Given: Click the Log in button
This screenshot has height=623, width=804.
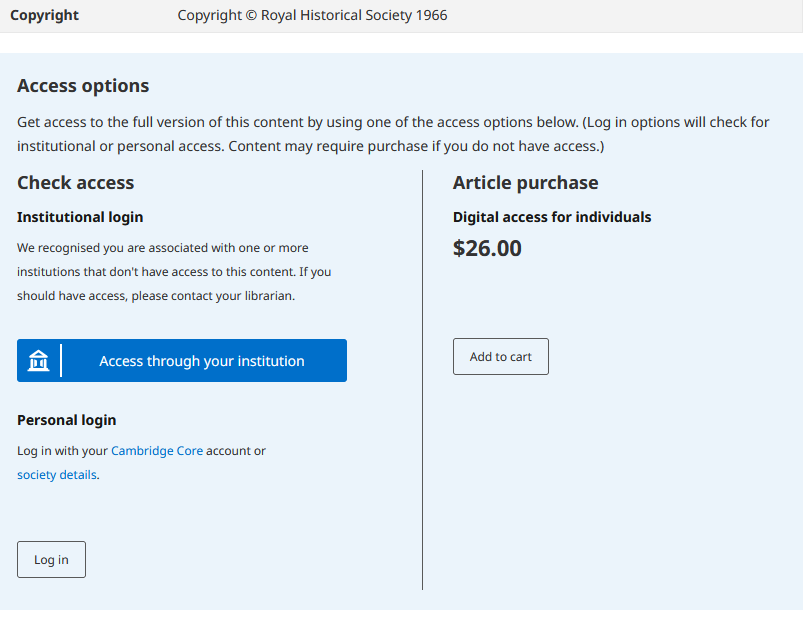Looking at the screenshot, I should (x=51, y=560).
